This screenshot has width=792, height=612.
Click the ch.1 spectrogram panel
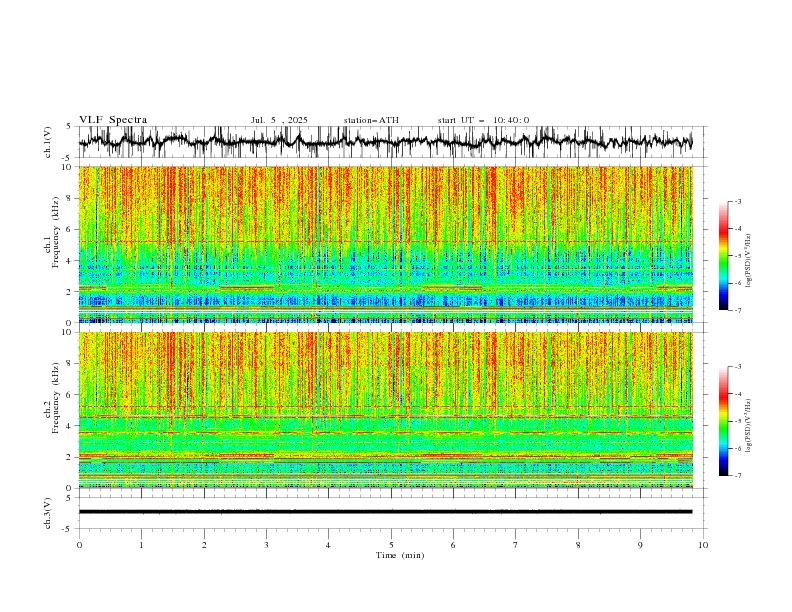[385, 244]
